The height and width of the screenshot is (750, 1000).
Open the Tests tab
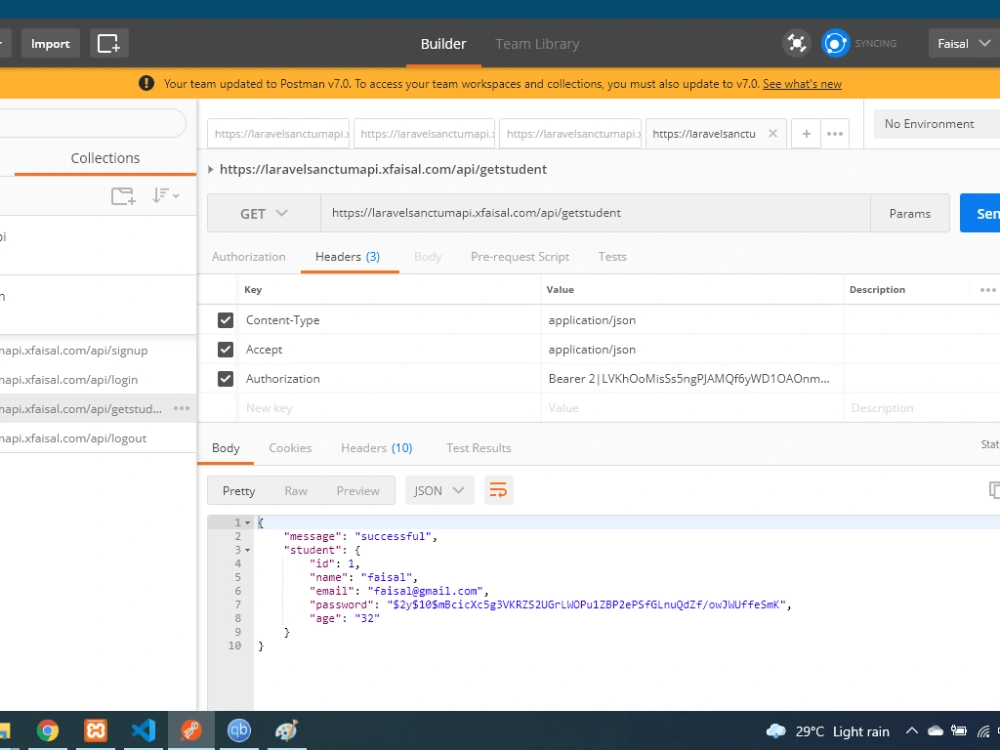pos(612,256)
